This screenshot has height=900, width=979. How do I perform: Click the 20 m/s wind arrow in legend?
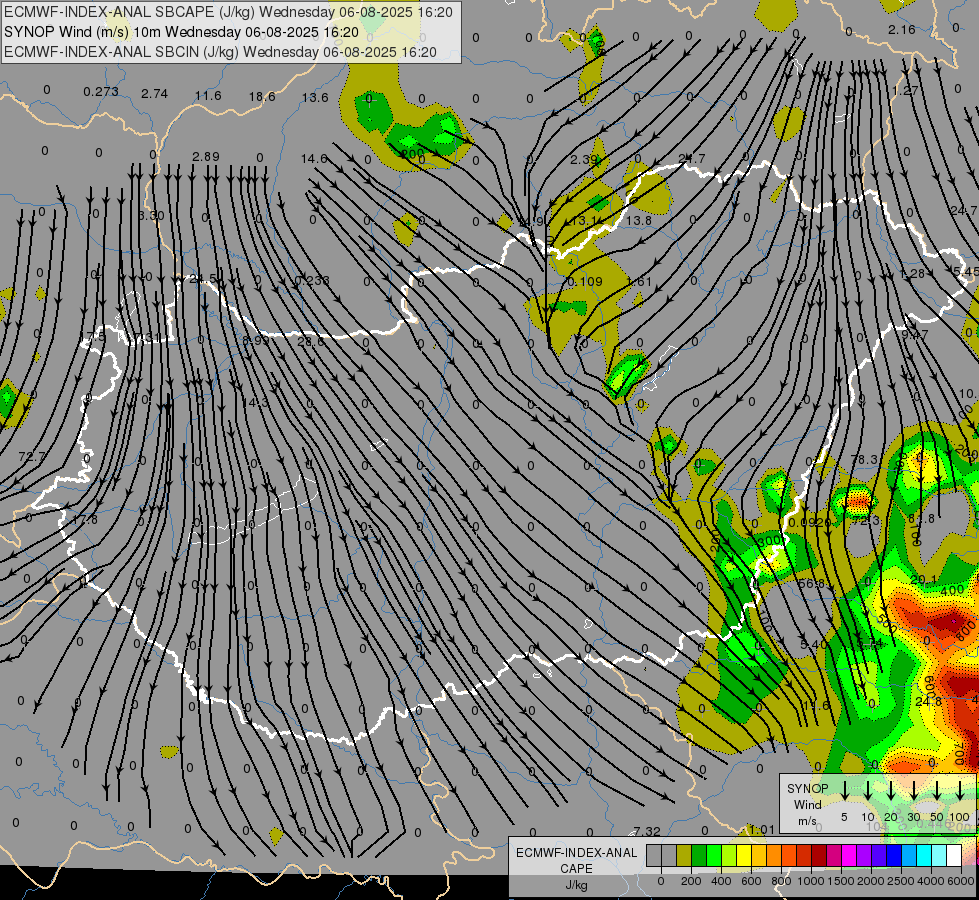pos(891,790)
